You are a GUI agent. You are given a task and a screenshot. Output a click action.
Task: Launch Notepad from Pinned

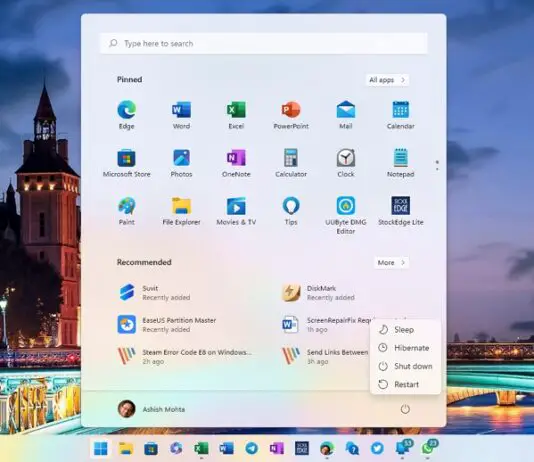[x=400, y=163]
